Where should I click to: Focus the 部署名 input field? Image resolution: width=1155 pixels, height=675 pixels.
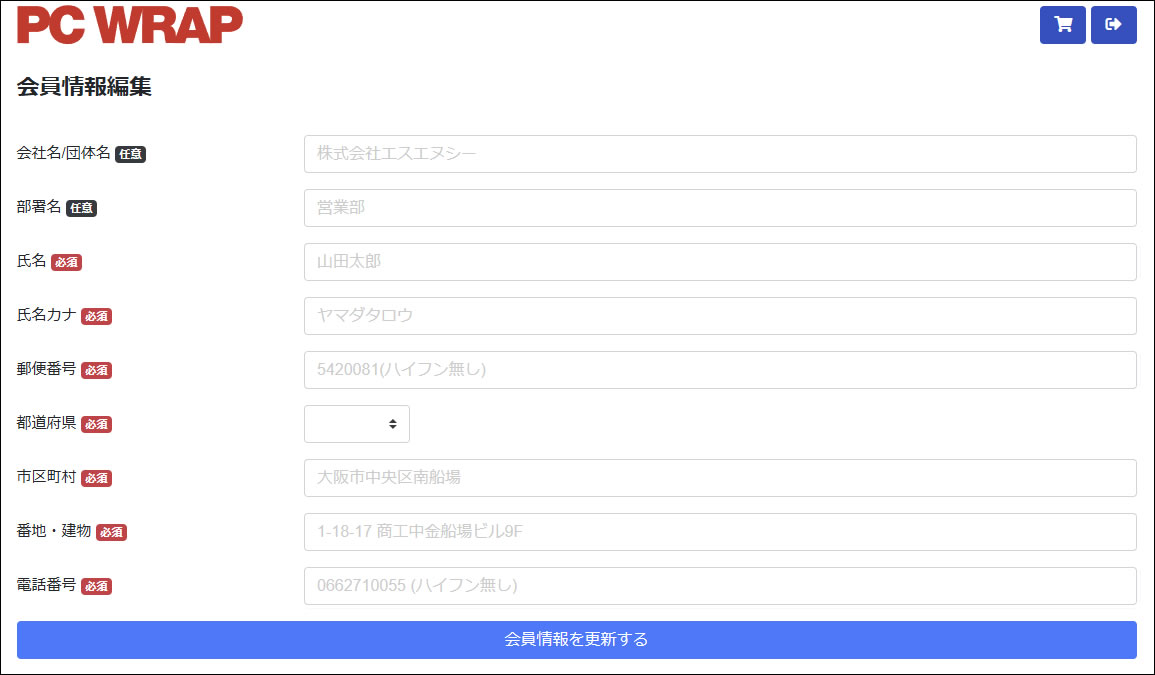click(x=720, y=208)
